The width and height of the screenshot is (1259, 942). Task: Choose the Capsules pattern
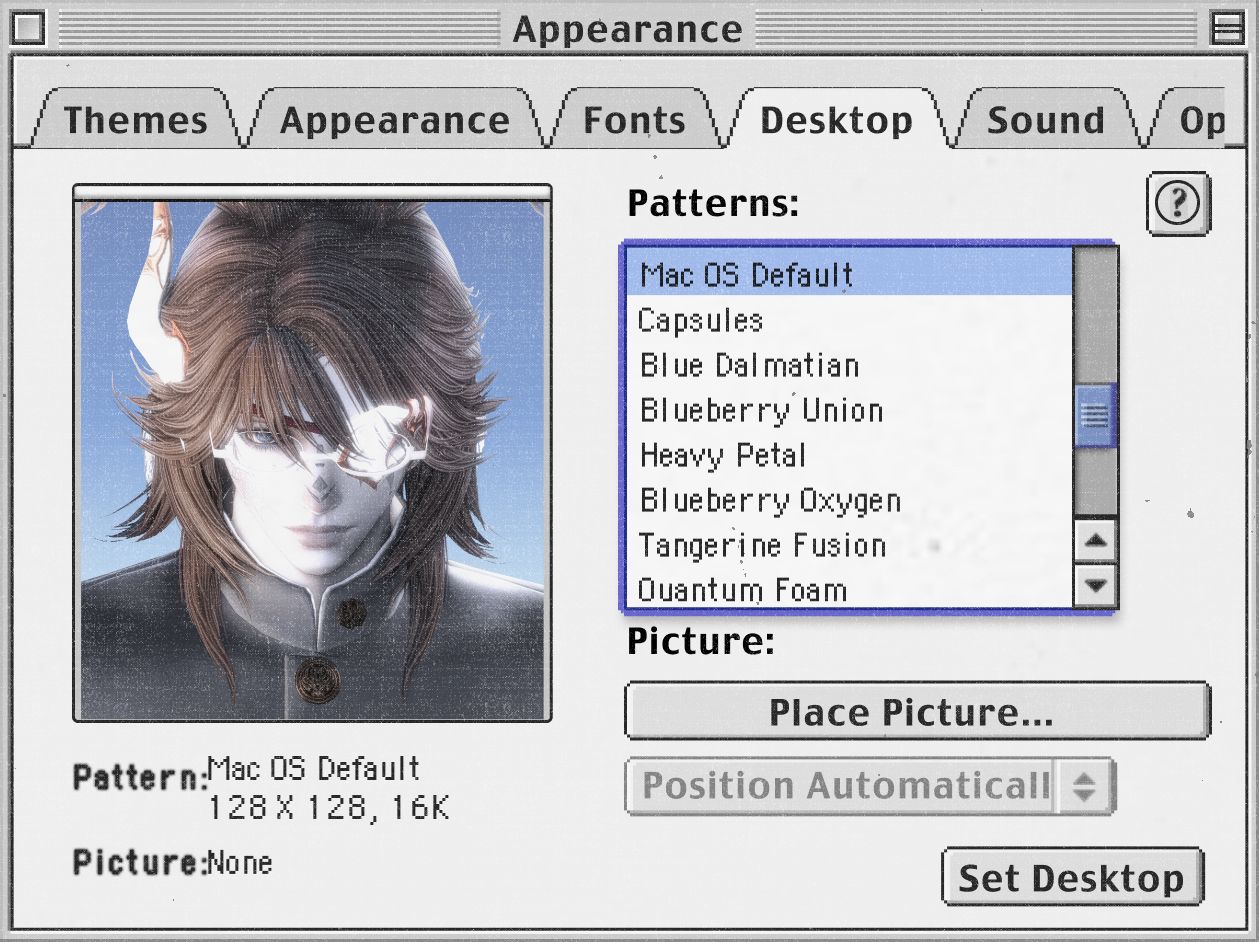coord(849,320)
